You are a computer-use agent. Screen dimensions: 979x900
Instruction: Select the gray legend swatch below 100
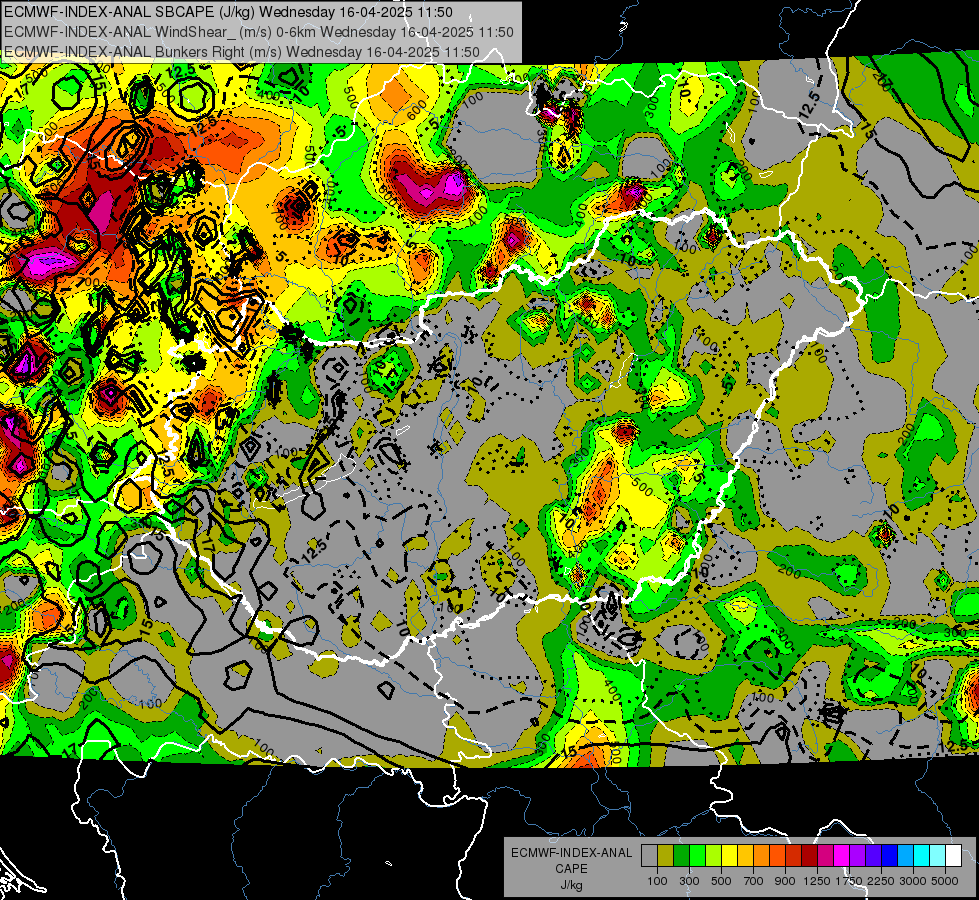pyautogui.click(x=649, y=855)
